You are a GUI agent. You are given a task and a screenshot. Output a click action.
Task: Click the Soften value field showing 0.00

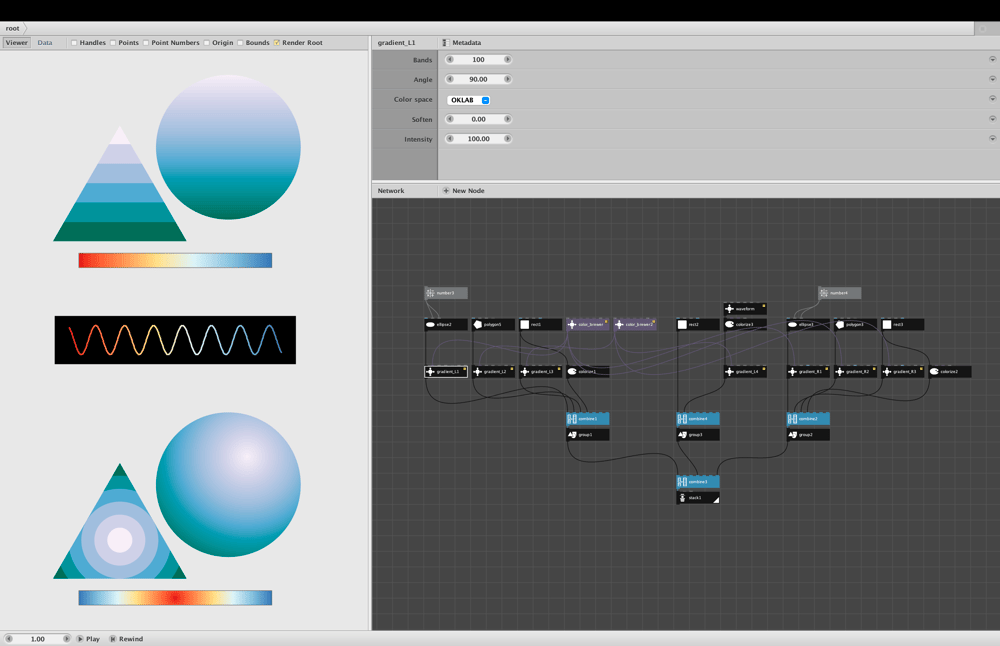pos(478,119)
